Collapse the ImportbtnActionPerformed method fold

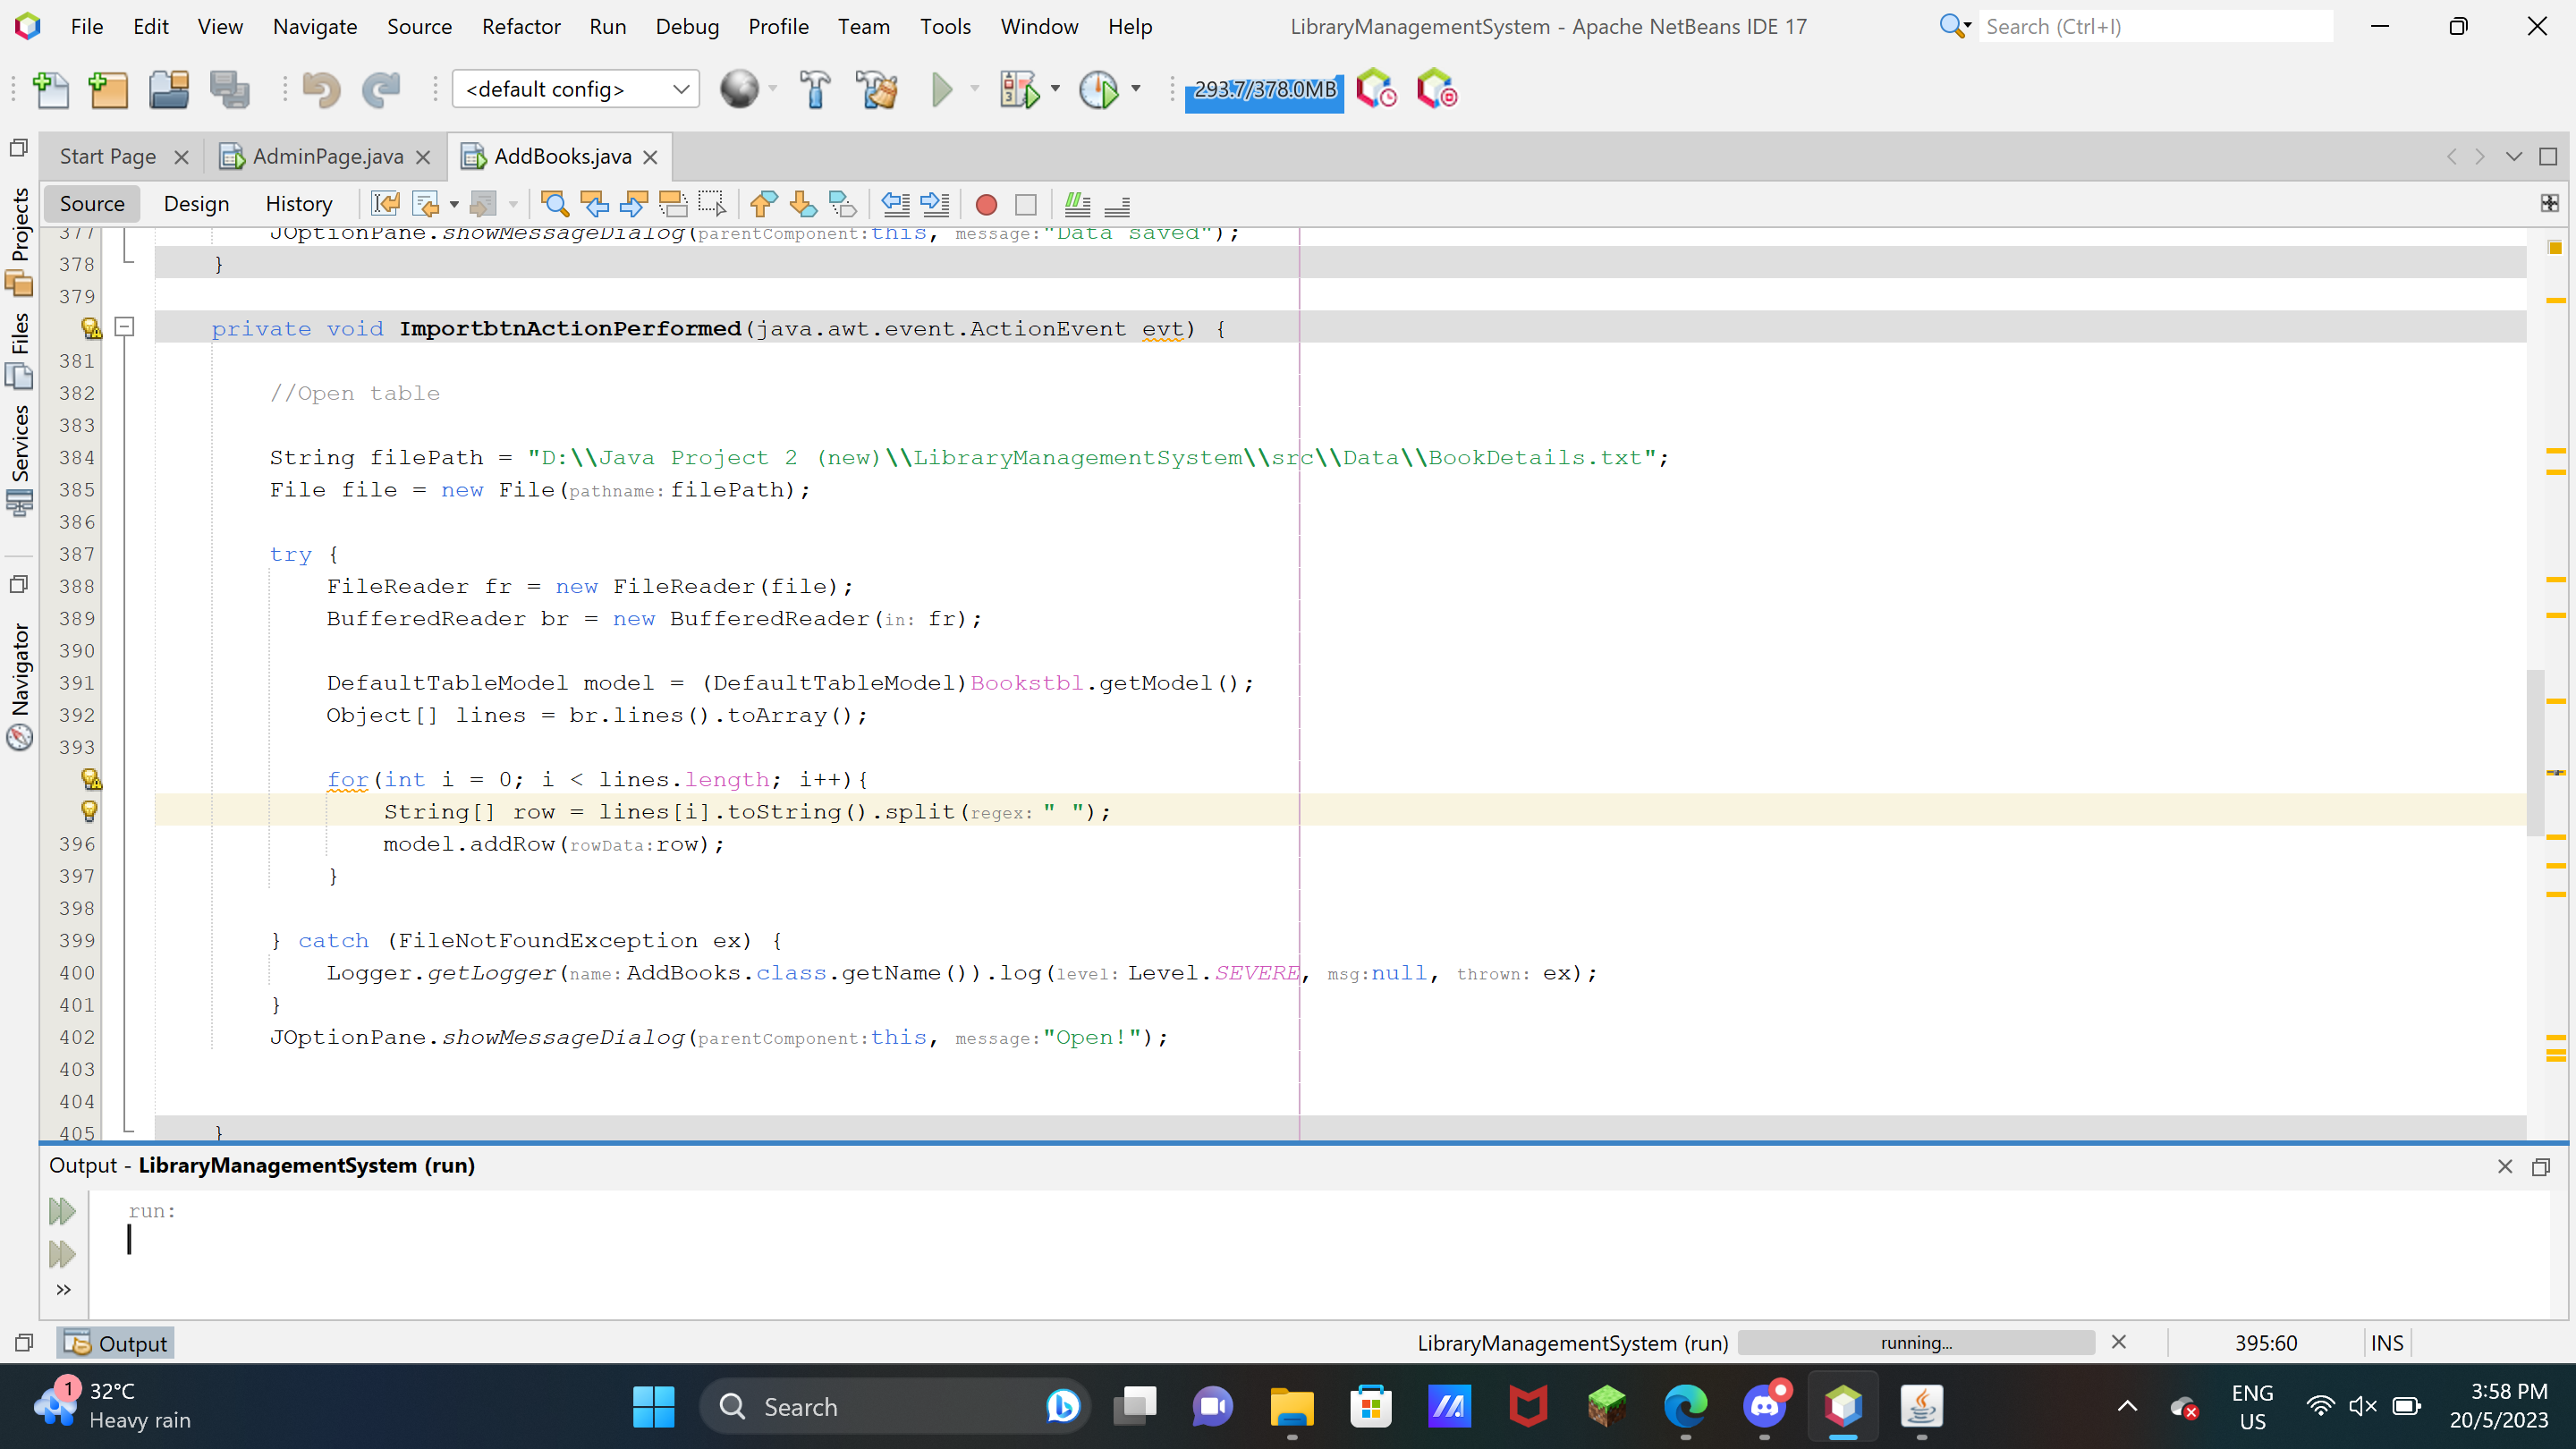(x=125, y=327)
